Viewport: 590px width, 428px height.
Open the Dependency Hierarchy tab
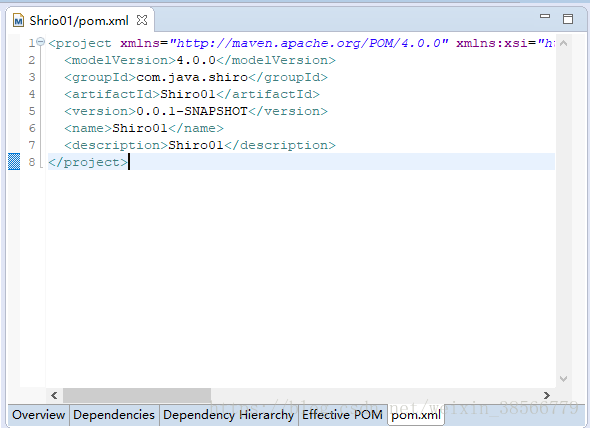click(x=228, y=415)
